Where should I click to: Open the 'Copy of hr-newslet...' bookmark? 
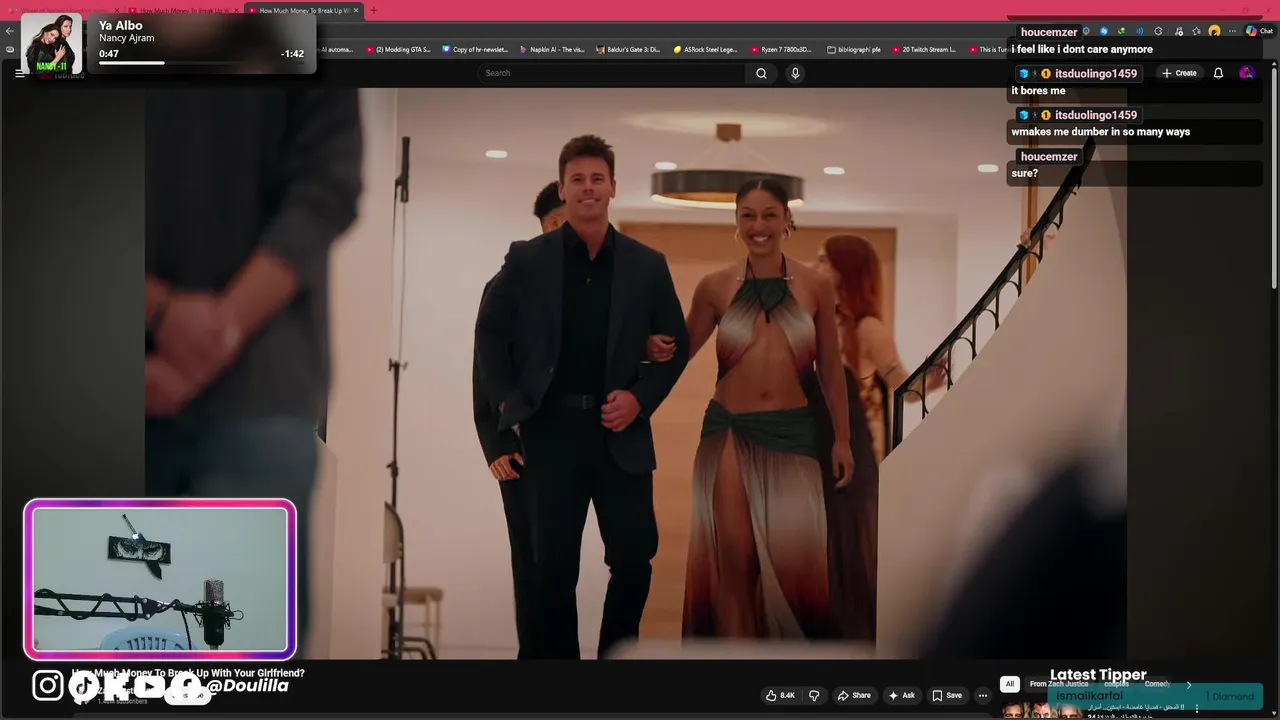(x=475, y=49)
